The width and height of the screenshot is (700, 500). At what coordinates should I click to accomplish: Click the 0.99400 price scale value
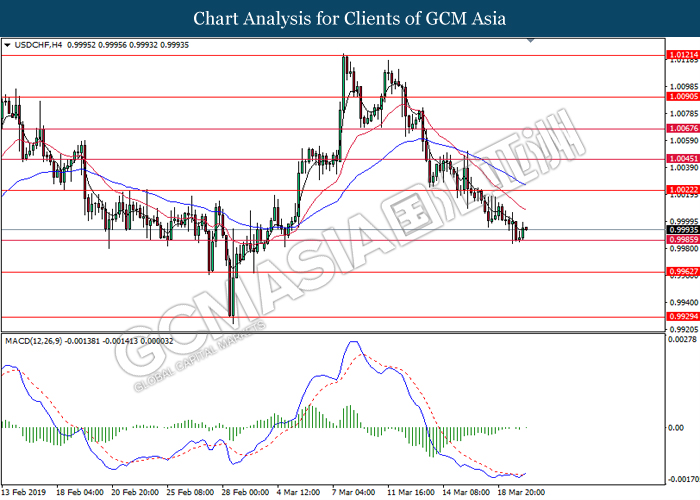point(683,303)
